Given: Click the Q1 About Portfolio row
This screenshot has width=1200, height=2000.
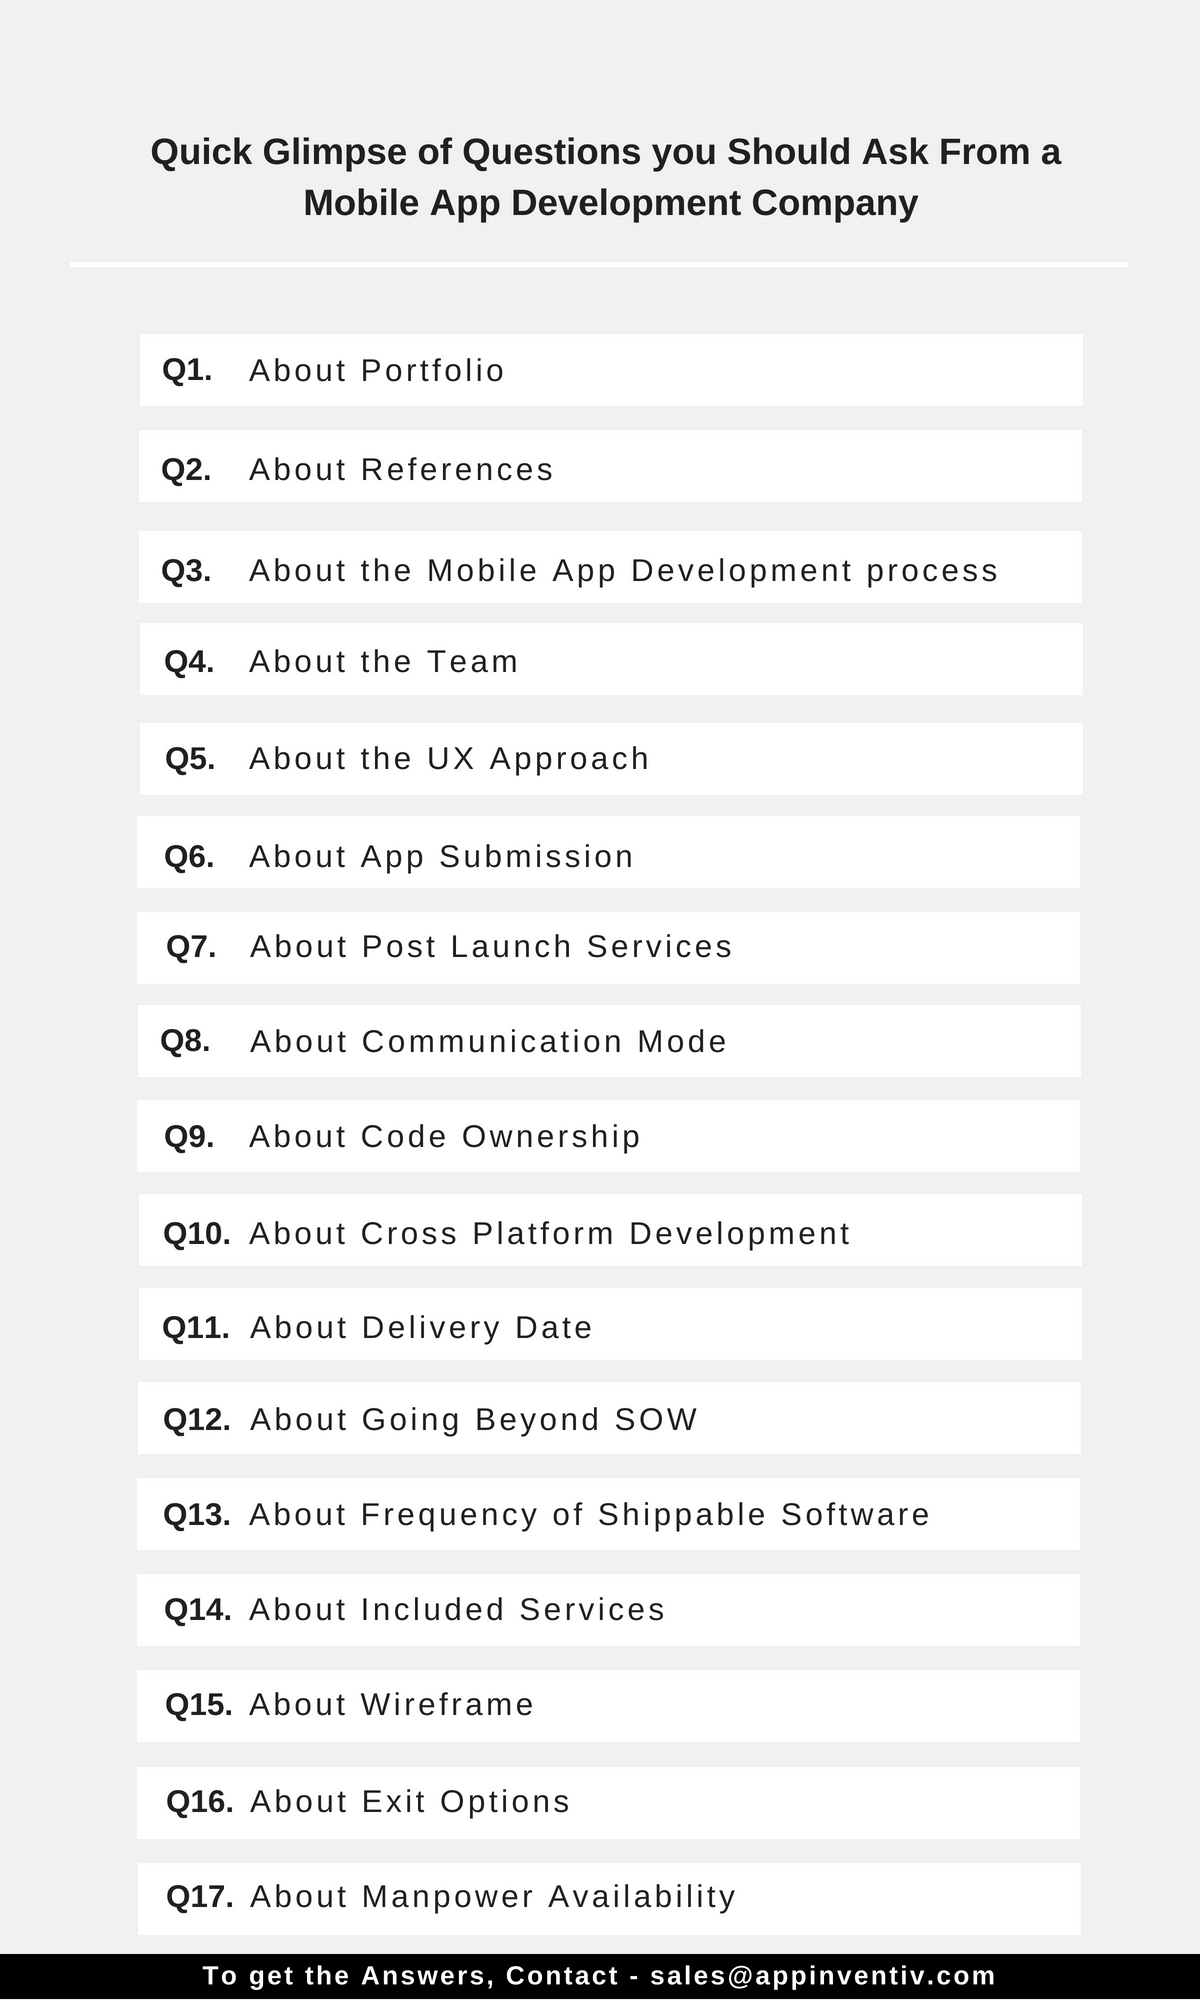Looking at the screenshot, I should [610, 370].
